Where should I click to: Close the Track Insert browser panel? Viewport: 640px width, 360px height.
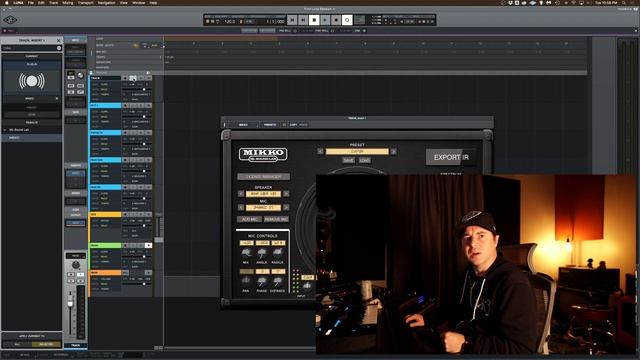58,40
